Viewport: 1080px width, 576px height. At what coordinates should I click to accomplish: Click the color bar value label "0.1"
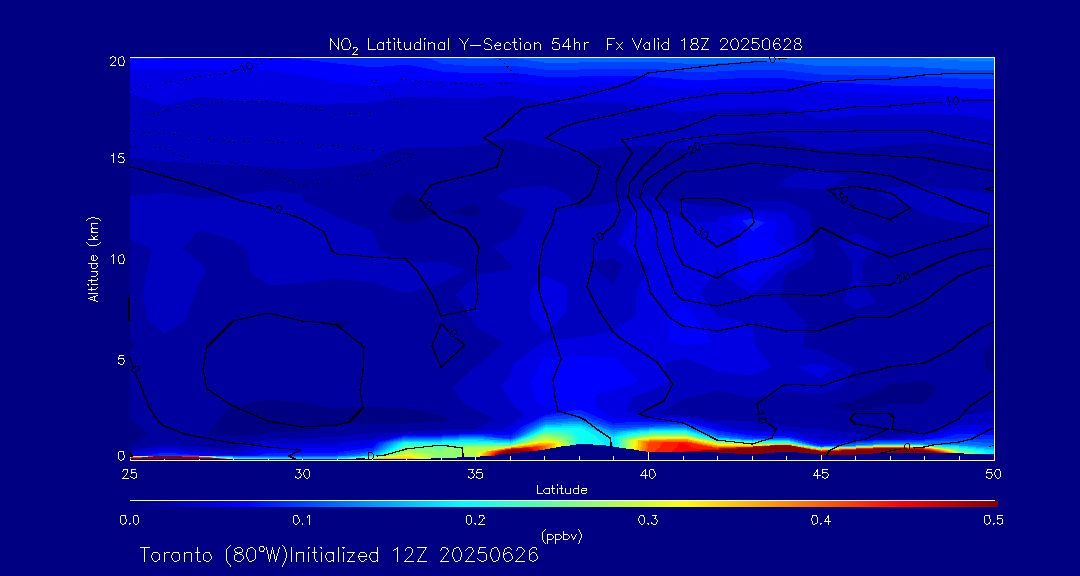point(302,521)
